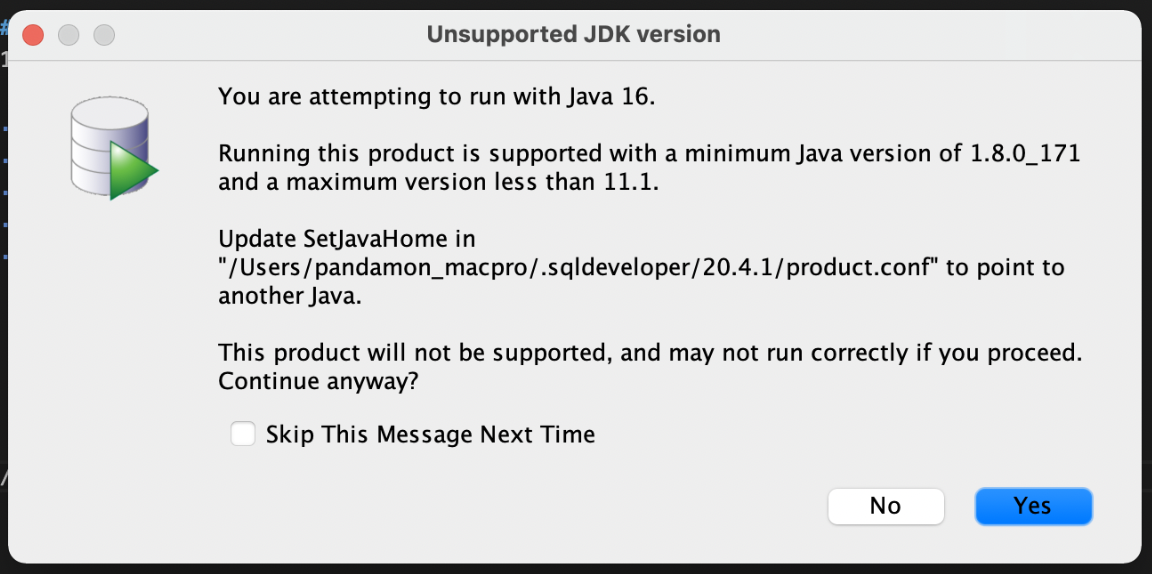
Task: Click the 'another Java.' text line
Action: [x=290, y=296]
